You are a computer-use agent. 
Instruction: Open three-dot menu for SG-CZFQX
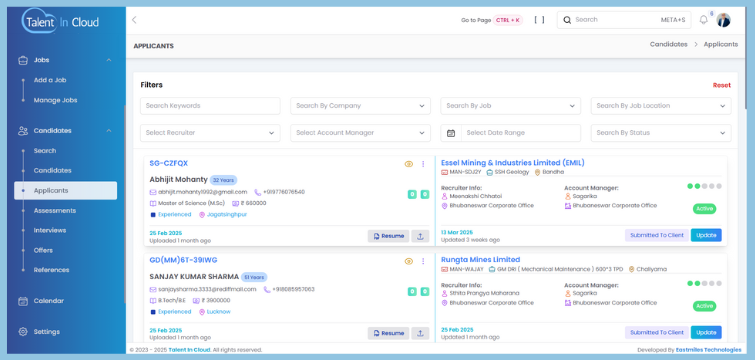click(423, 164)
